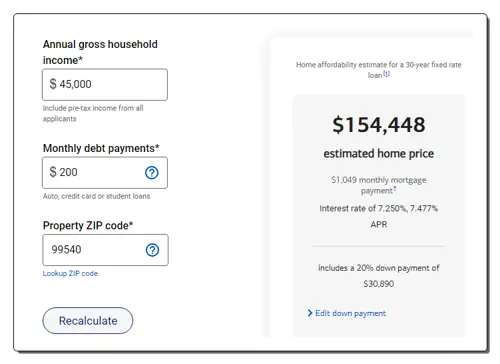
Task: Click the $154,448 estimated home price figure
Action: pyautogui.click(x=379, y=125)
